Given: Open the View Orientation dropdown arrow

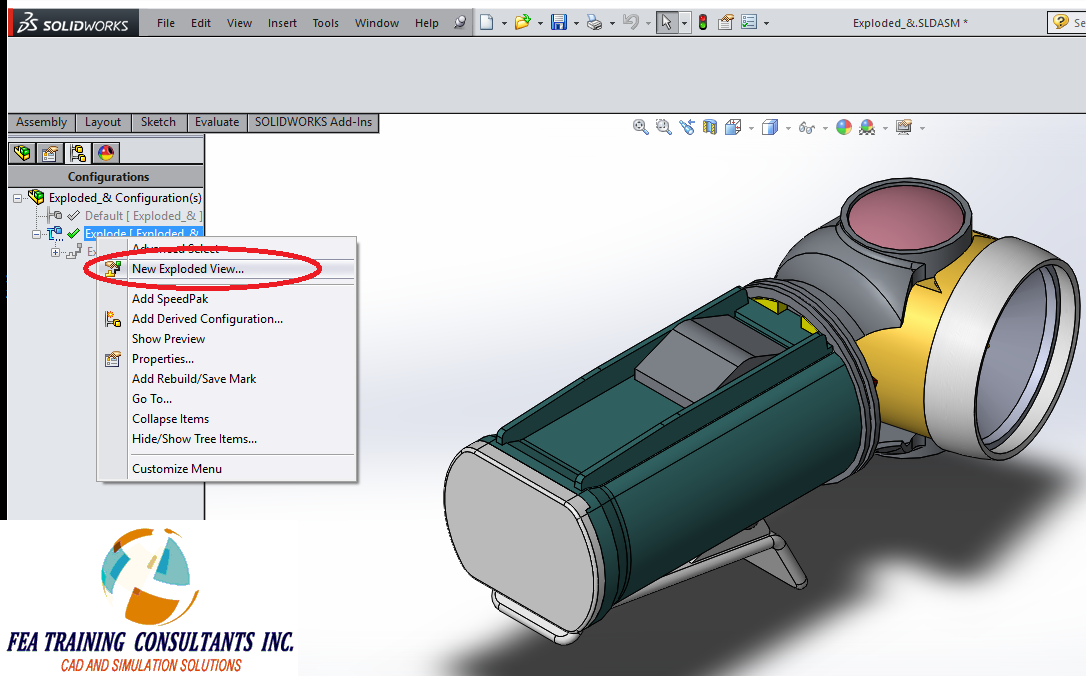Looking at the screenshot, I should (751, 127).
